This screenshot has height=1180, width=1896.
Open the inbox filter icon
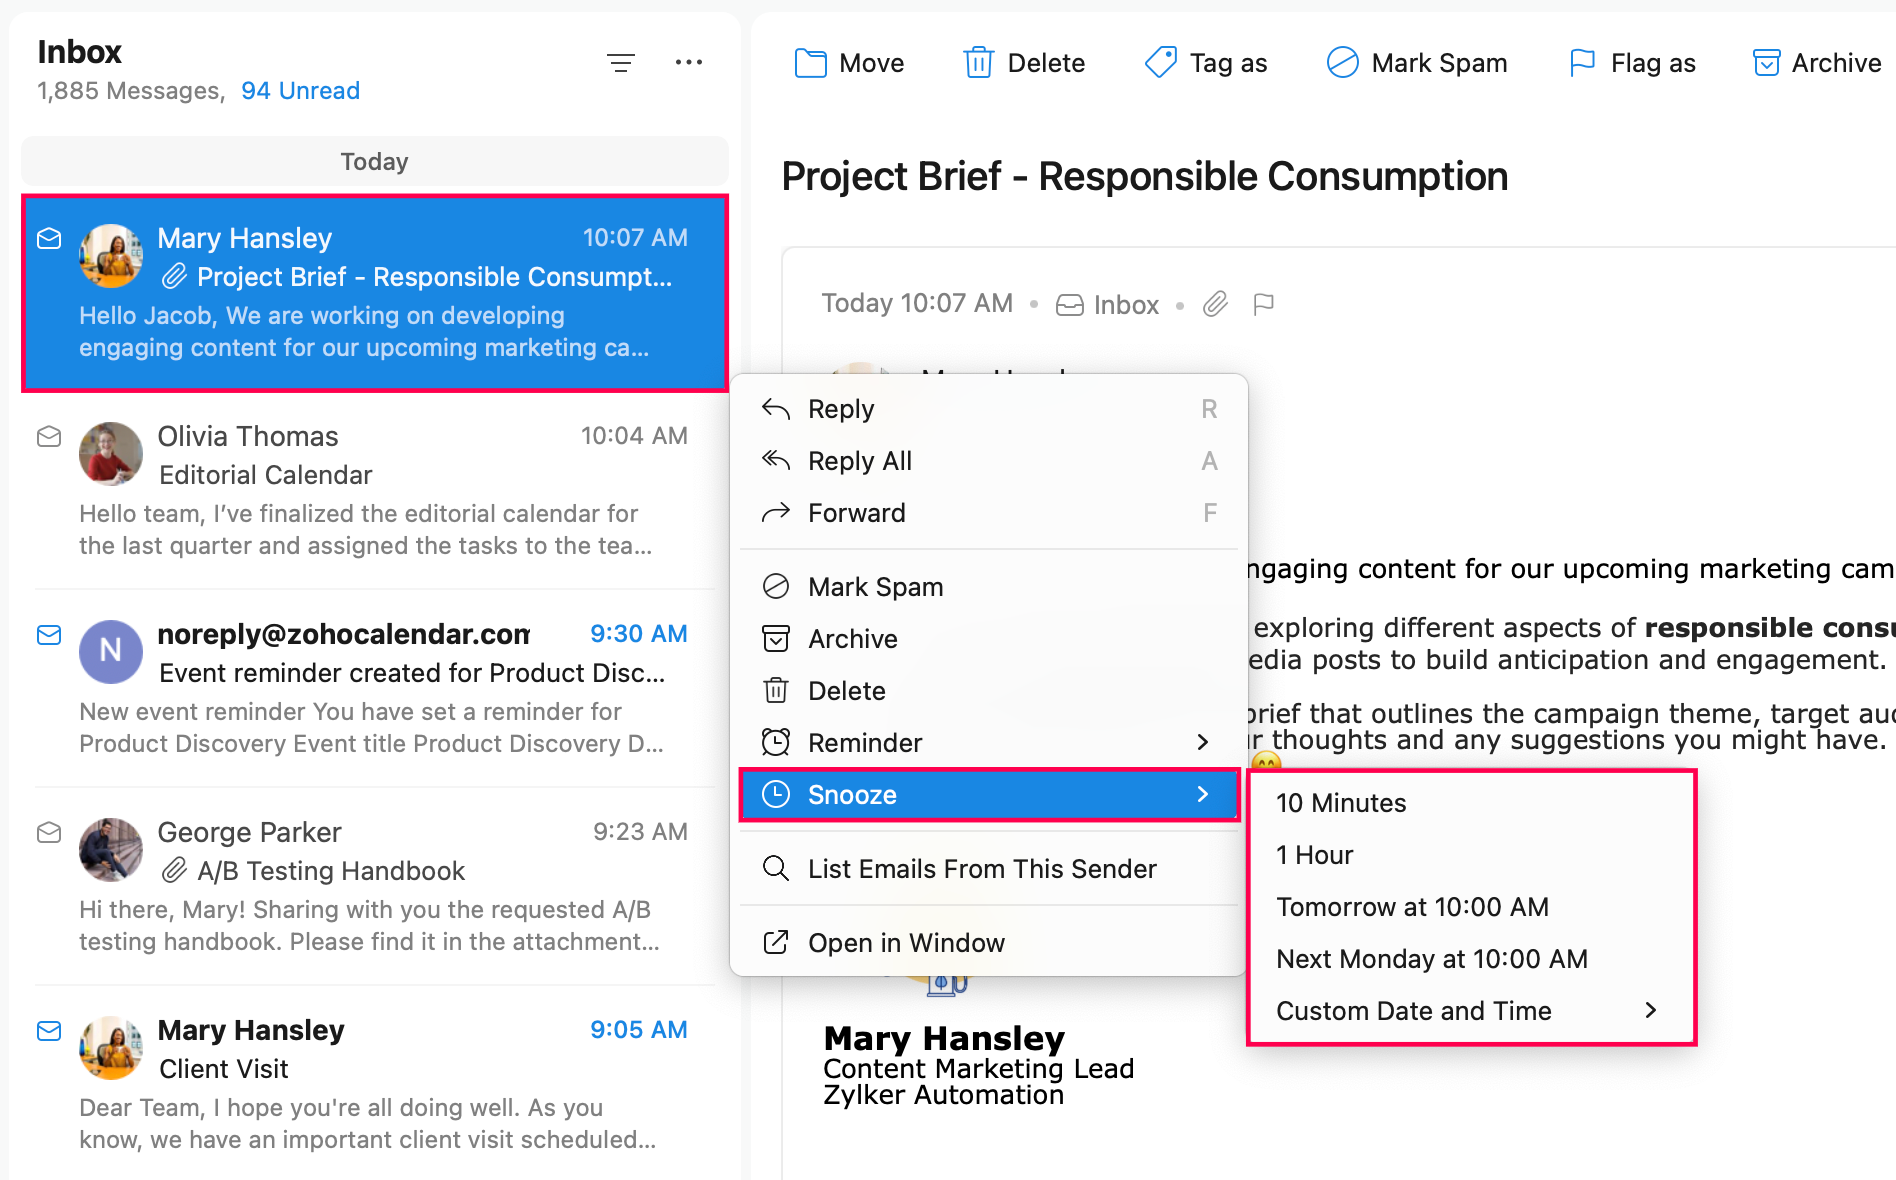point(621,63)
